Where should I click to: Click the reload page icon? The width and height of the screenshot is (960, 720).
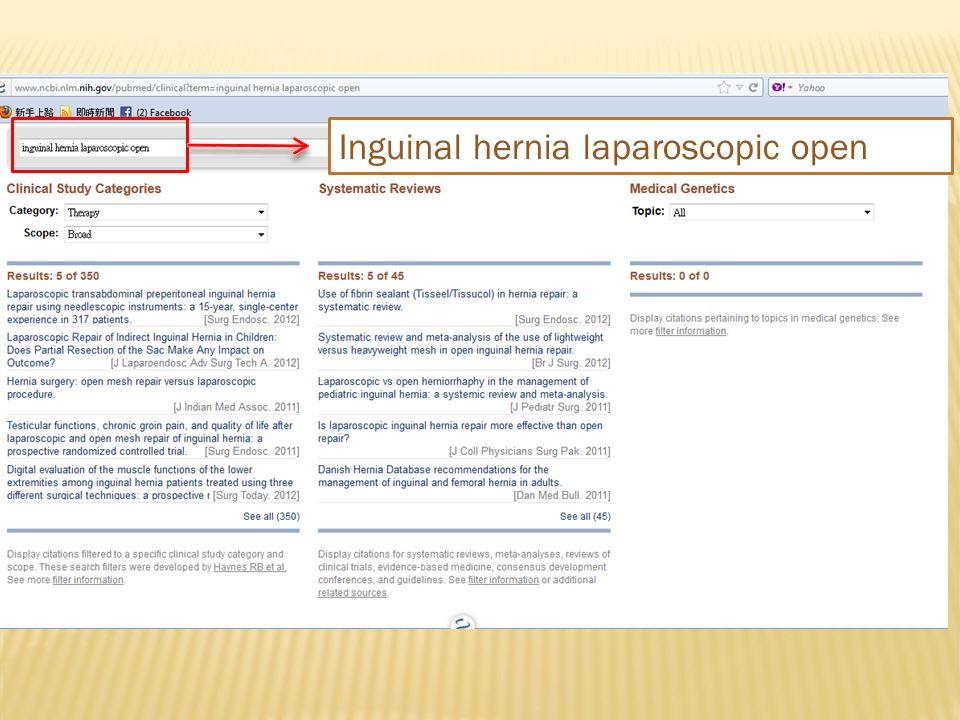click(753, 88)
